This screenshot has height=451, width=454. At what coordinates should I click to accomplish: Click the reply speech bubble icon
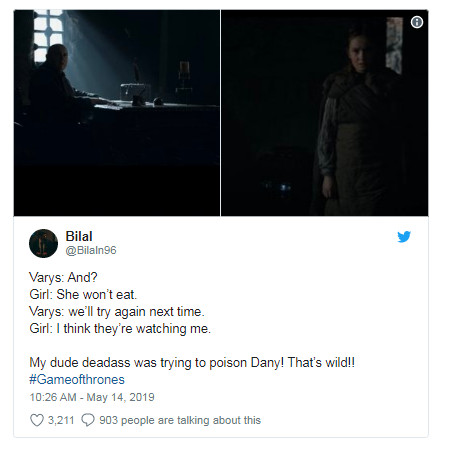[x=88, y=420]
